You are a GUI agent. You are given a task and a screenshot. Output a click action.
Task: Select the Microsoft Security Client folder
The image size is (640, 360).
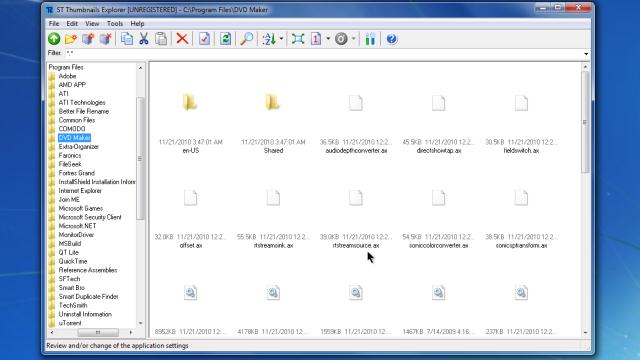90,218
